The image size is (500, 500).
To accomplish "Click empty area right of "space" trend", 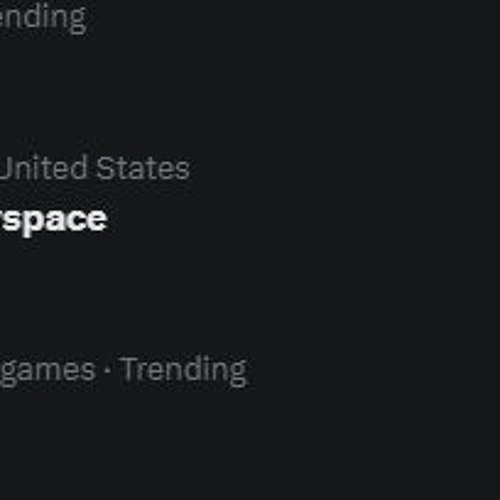I will tap(300, 220).
